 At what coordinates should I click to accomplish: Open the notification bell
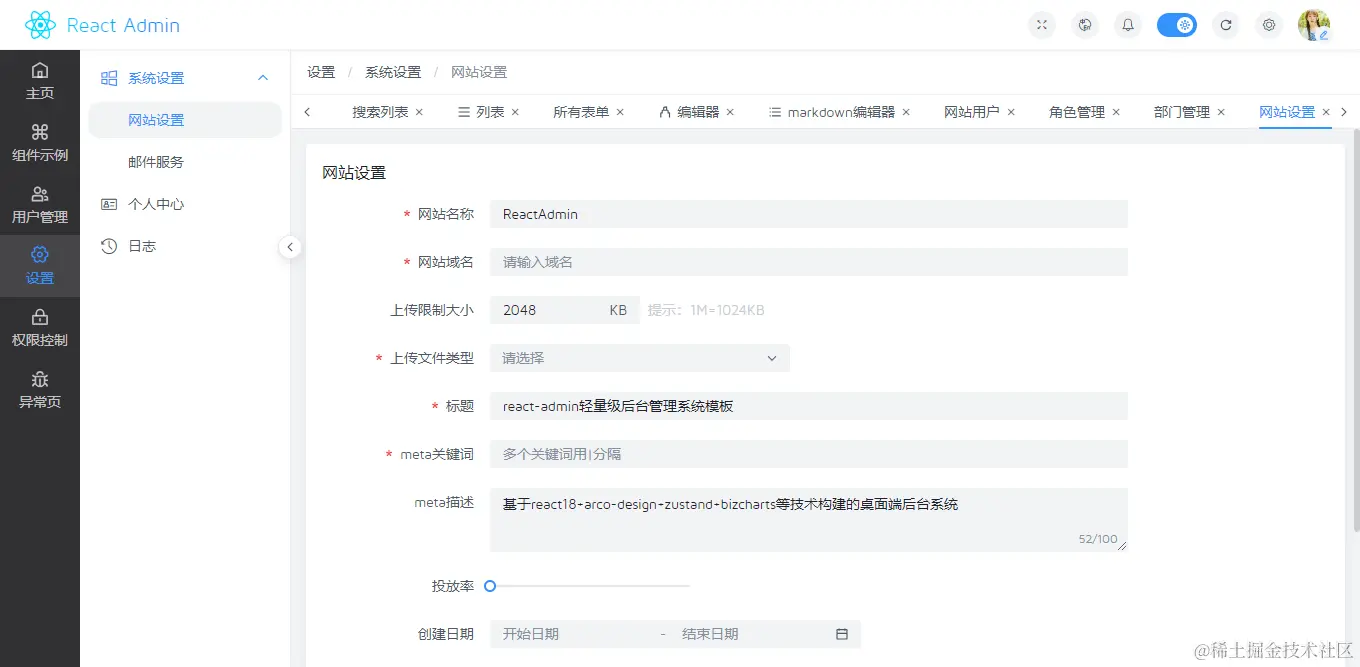(1127, 24)
